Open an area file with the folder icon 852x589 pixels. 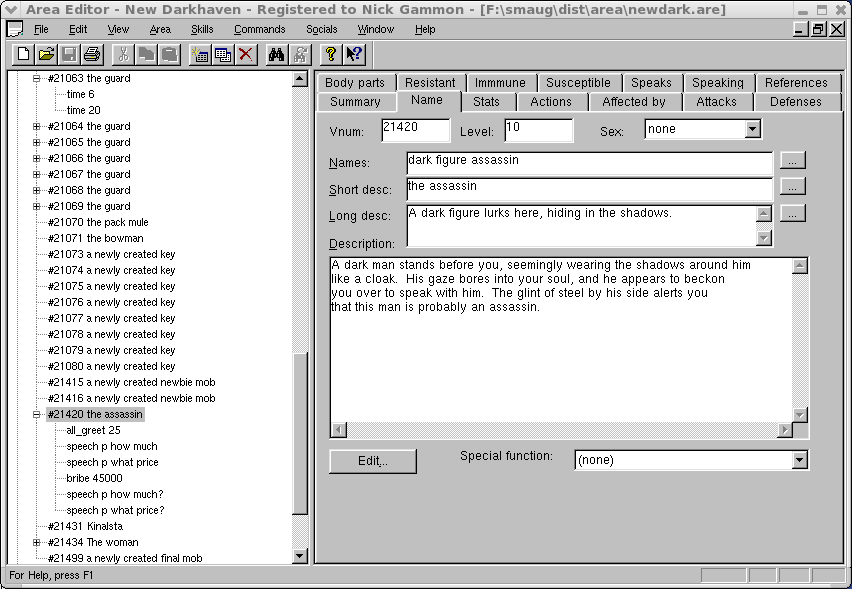(46, 54)
